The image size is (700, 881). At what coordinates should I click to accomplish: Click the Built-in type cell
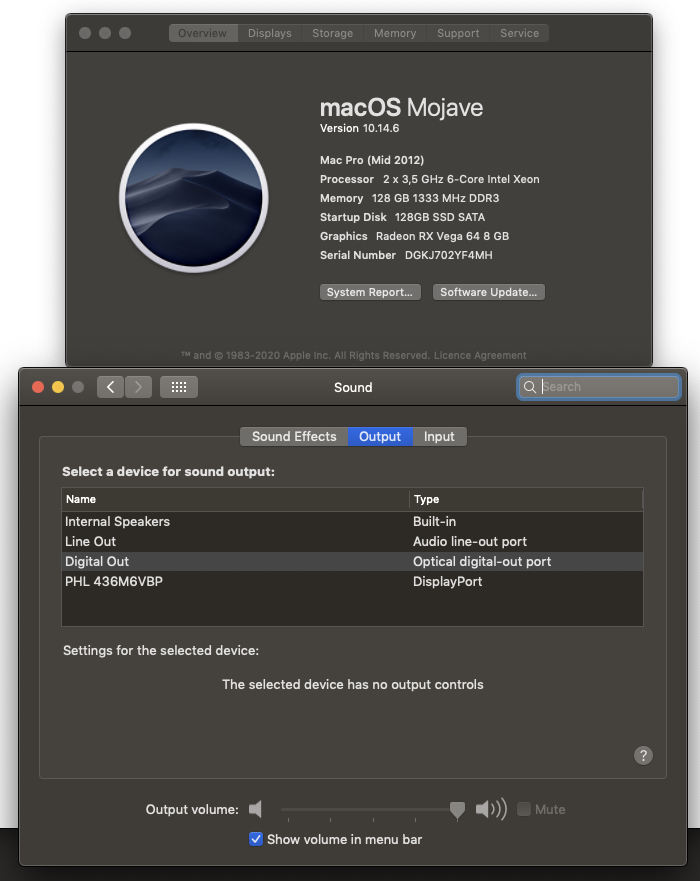[434, 521]
